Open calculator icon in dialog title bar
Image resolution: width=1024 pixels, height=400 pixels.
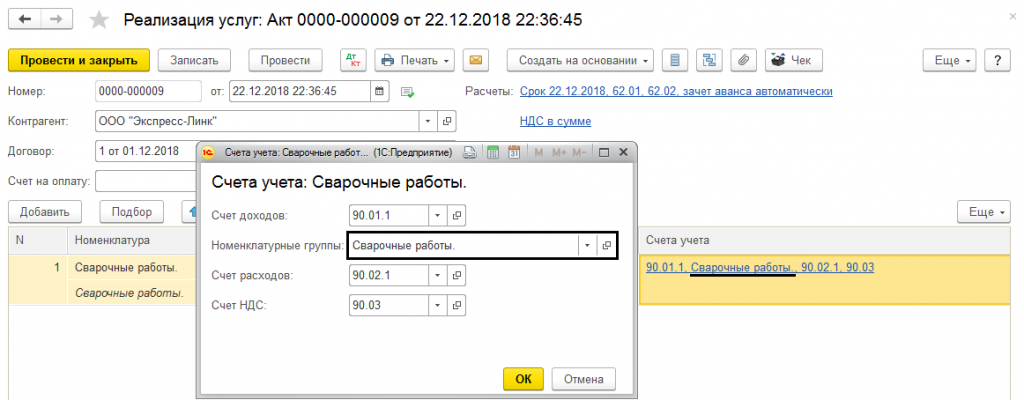[492, 153]
